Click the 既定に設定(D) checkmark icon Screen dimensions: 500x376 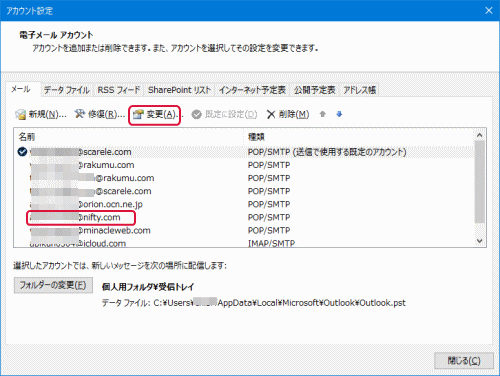click(196, 114)
